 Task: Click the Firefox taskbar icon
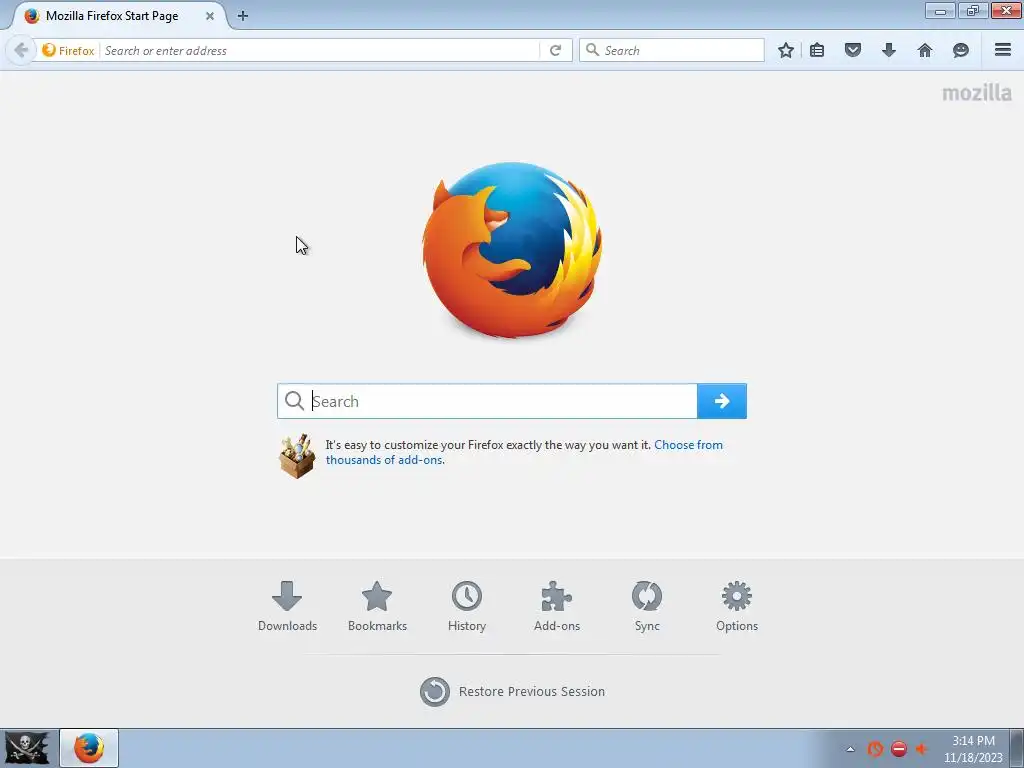coord(89,748)
